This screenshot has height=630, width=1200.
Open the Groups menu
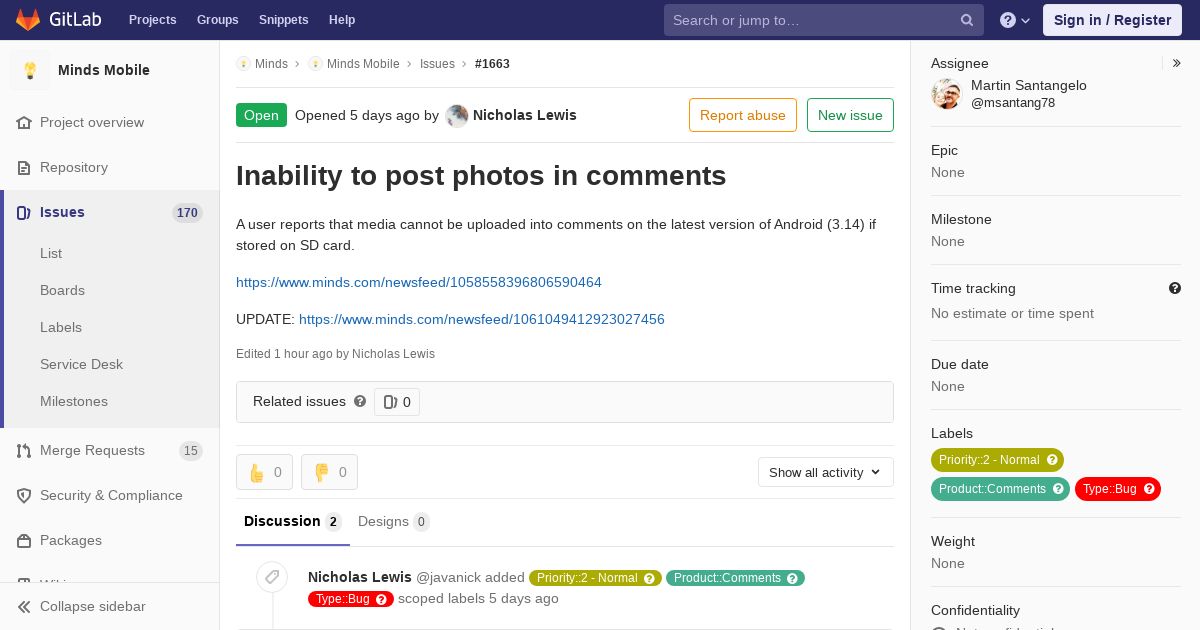coord(218,20)
